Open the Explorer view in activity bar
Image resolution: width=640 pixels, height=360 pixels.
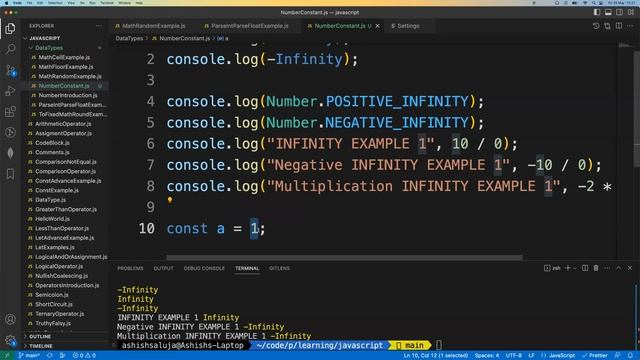(x=10, y=28)
